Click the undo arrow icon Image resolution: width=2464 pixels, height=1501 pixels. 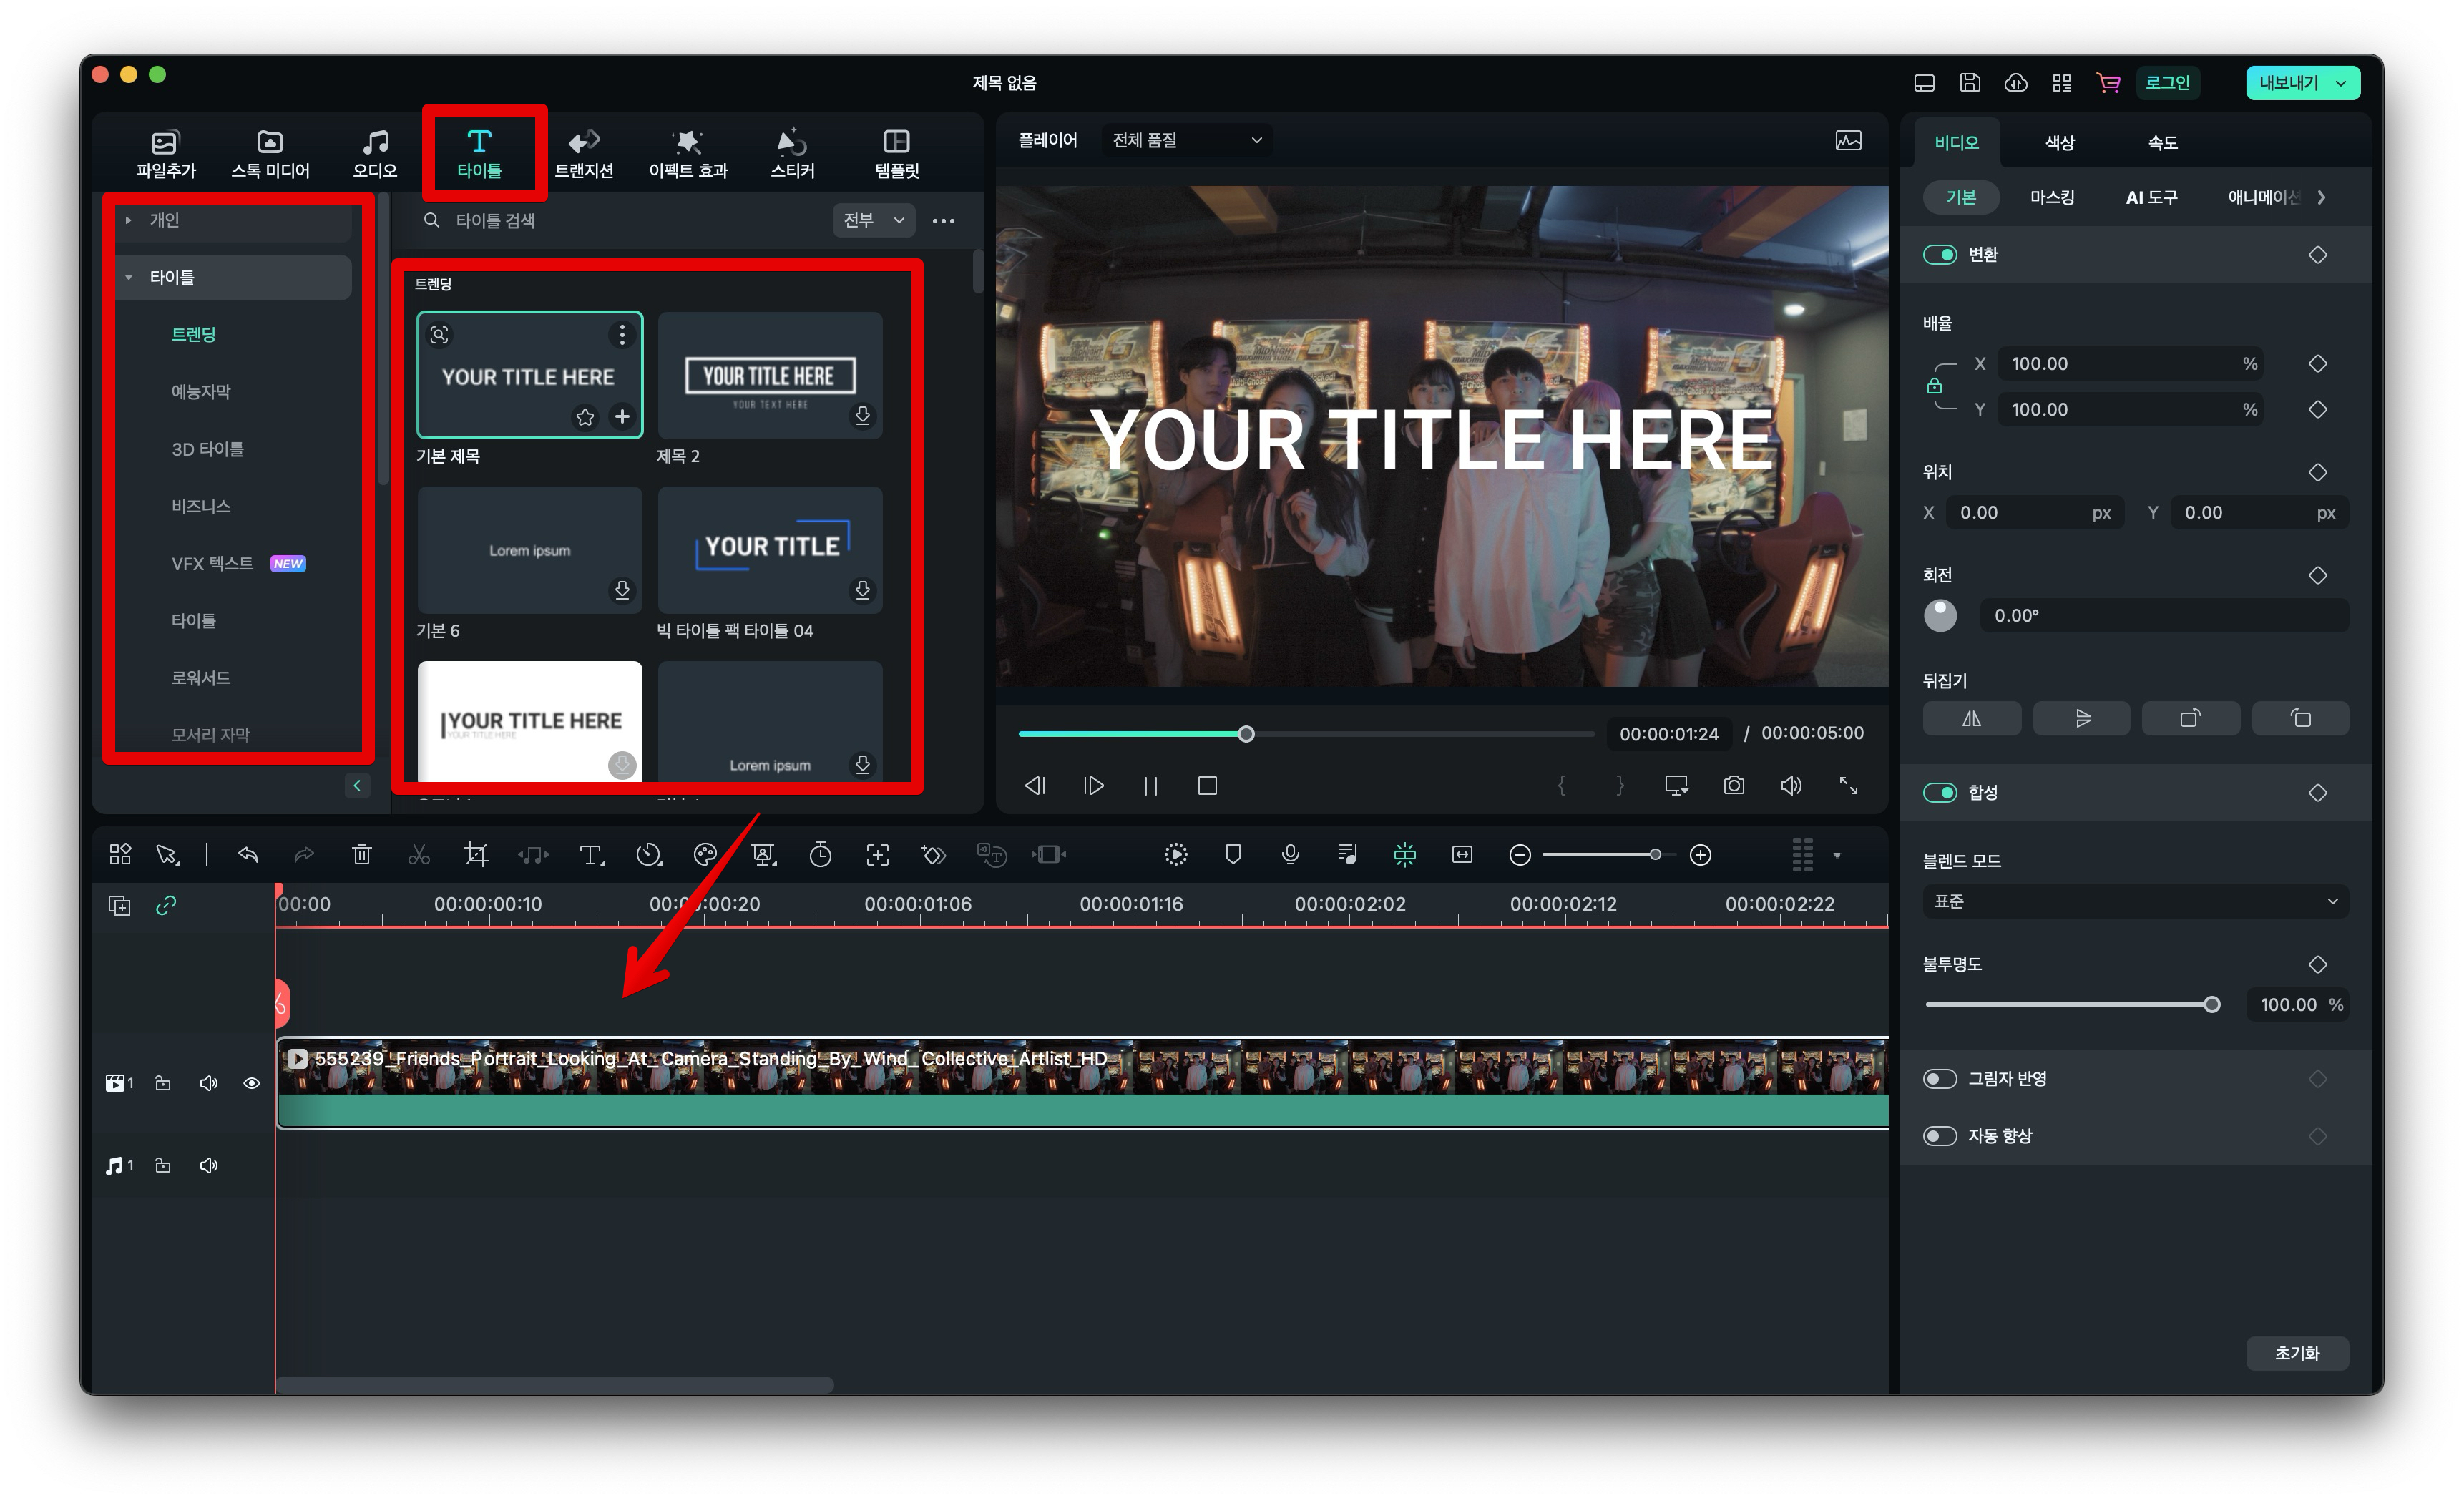[x=248, y=854]
